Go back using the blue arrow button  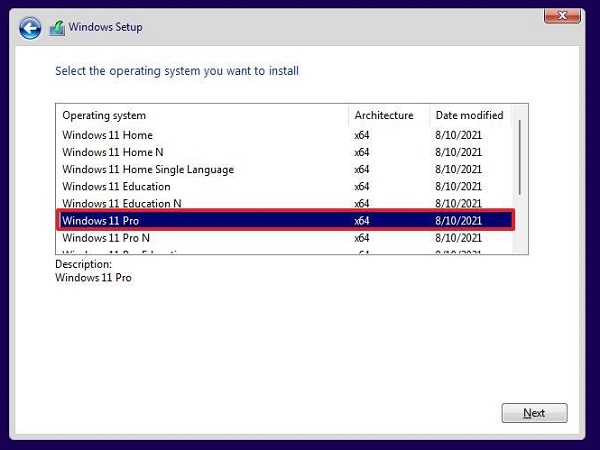30,28
